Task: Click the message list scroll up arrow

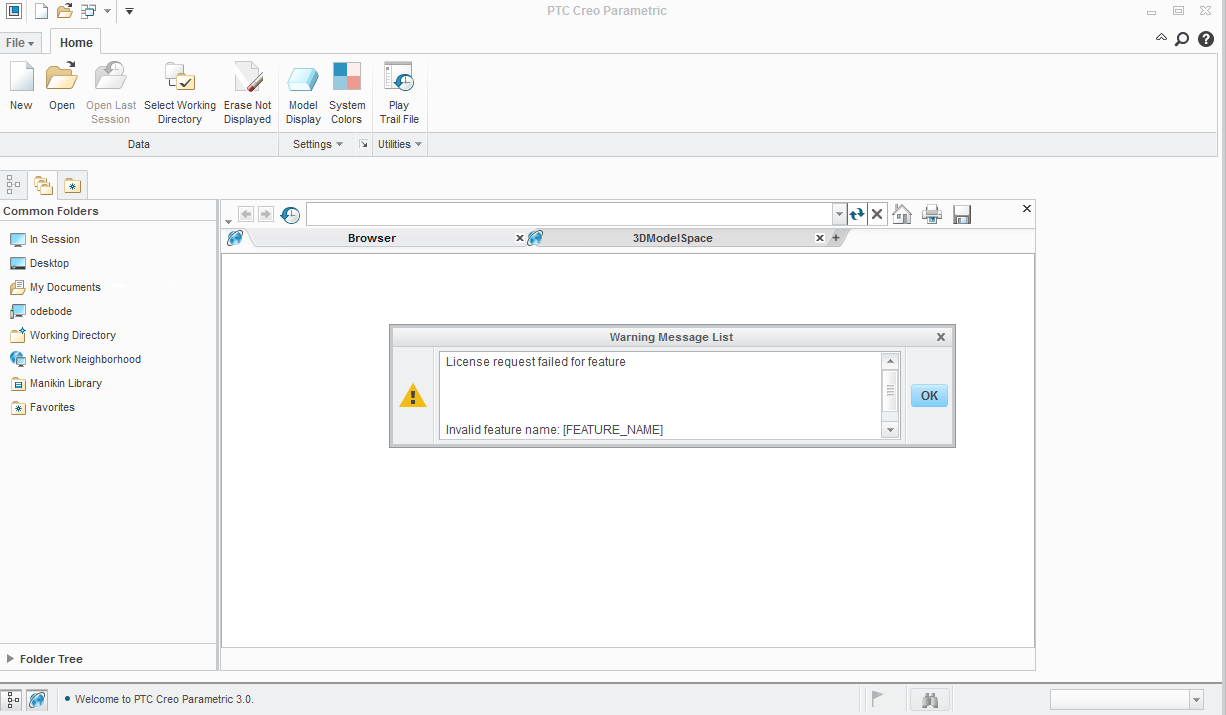Action: pos(890,361)
